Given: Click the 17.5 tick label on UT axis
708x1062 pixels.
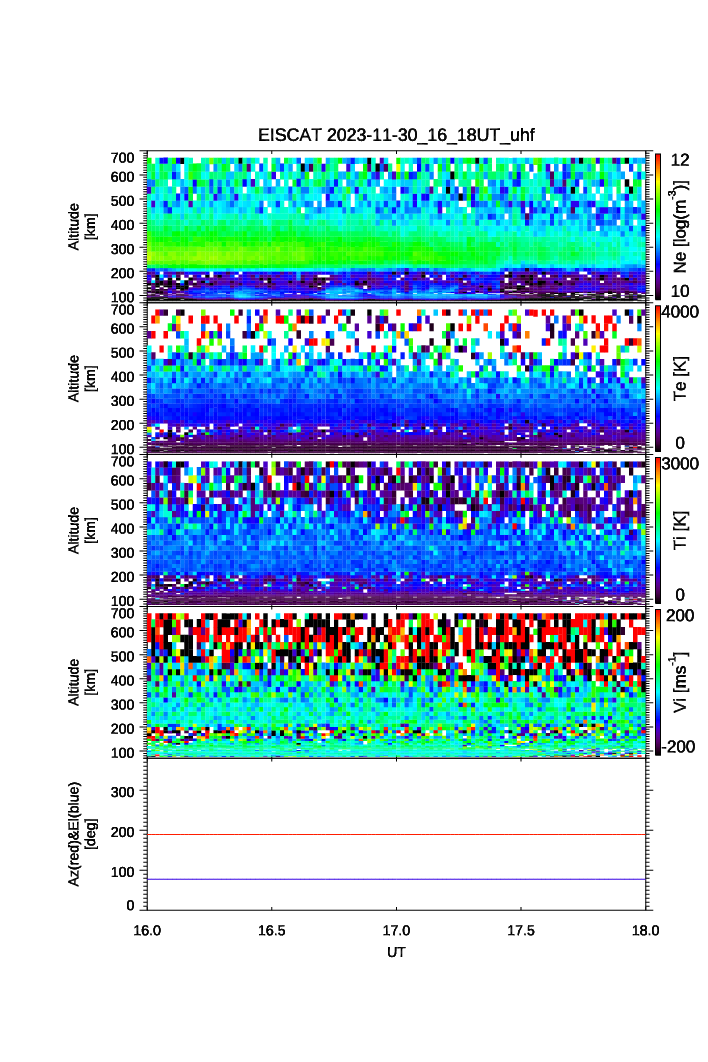Looking at the screenshot, I should click(x=521, y=929).
